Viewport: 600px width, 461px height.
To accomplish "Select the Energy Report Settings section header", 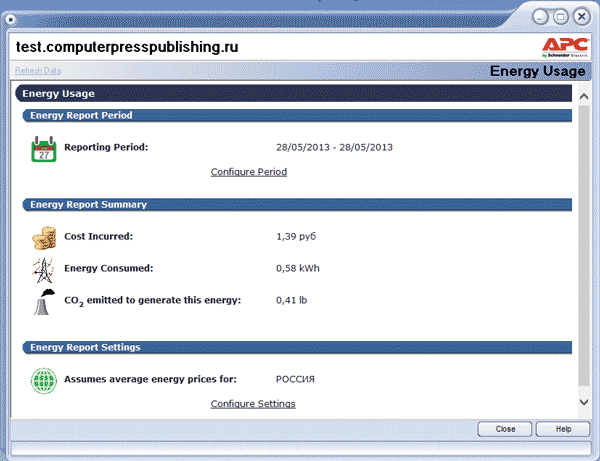I will [x=298, y=348].
